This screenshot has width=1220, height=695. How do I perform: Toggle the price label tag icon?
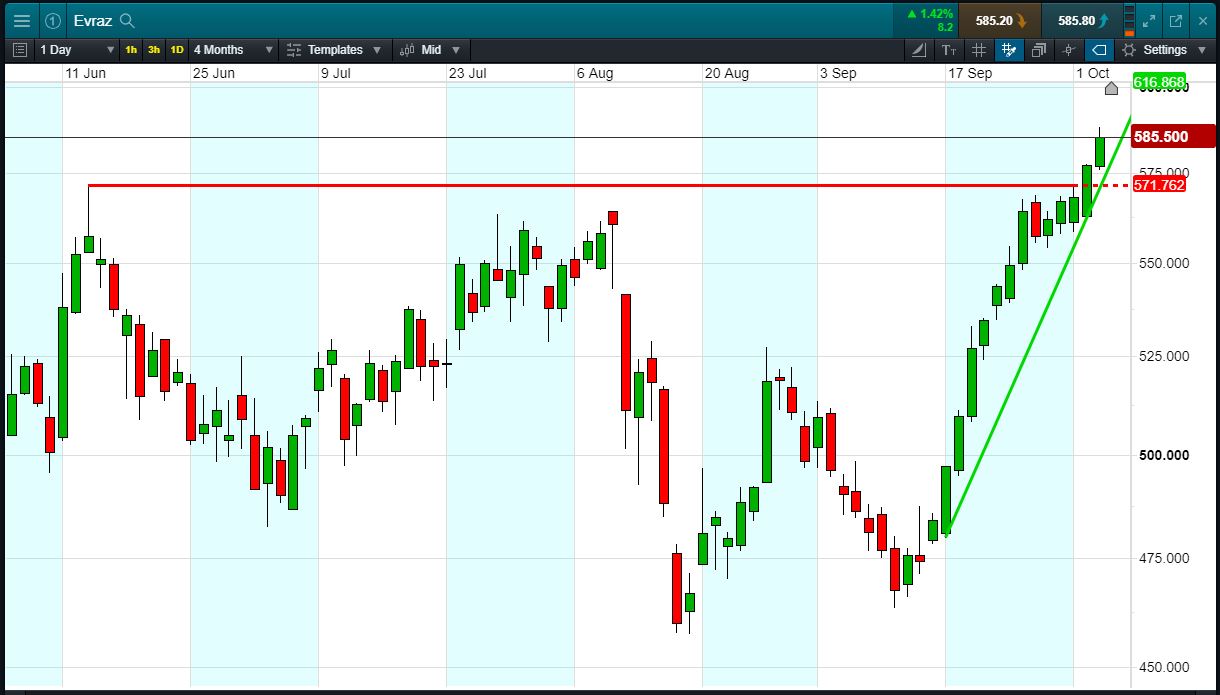[1099, 49]
